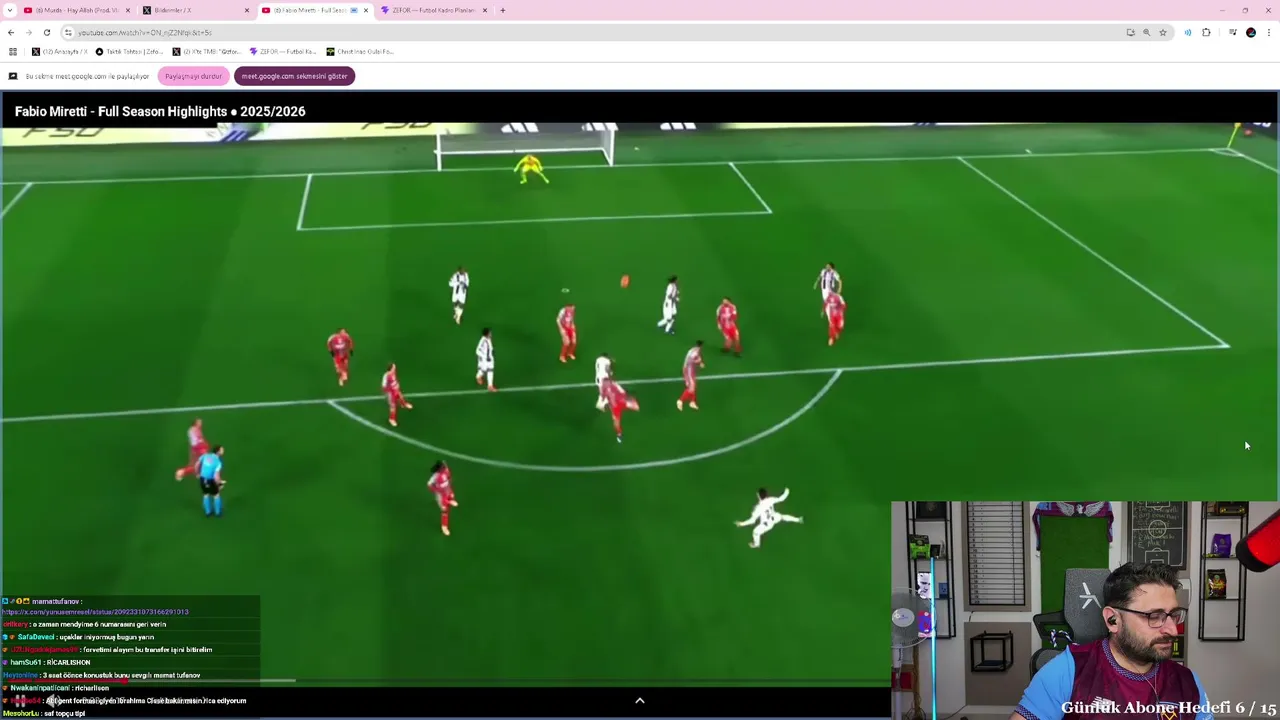View site information icon in address bar

[68, 32]
